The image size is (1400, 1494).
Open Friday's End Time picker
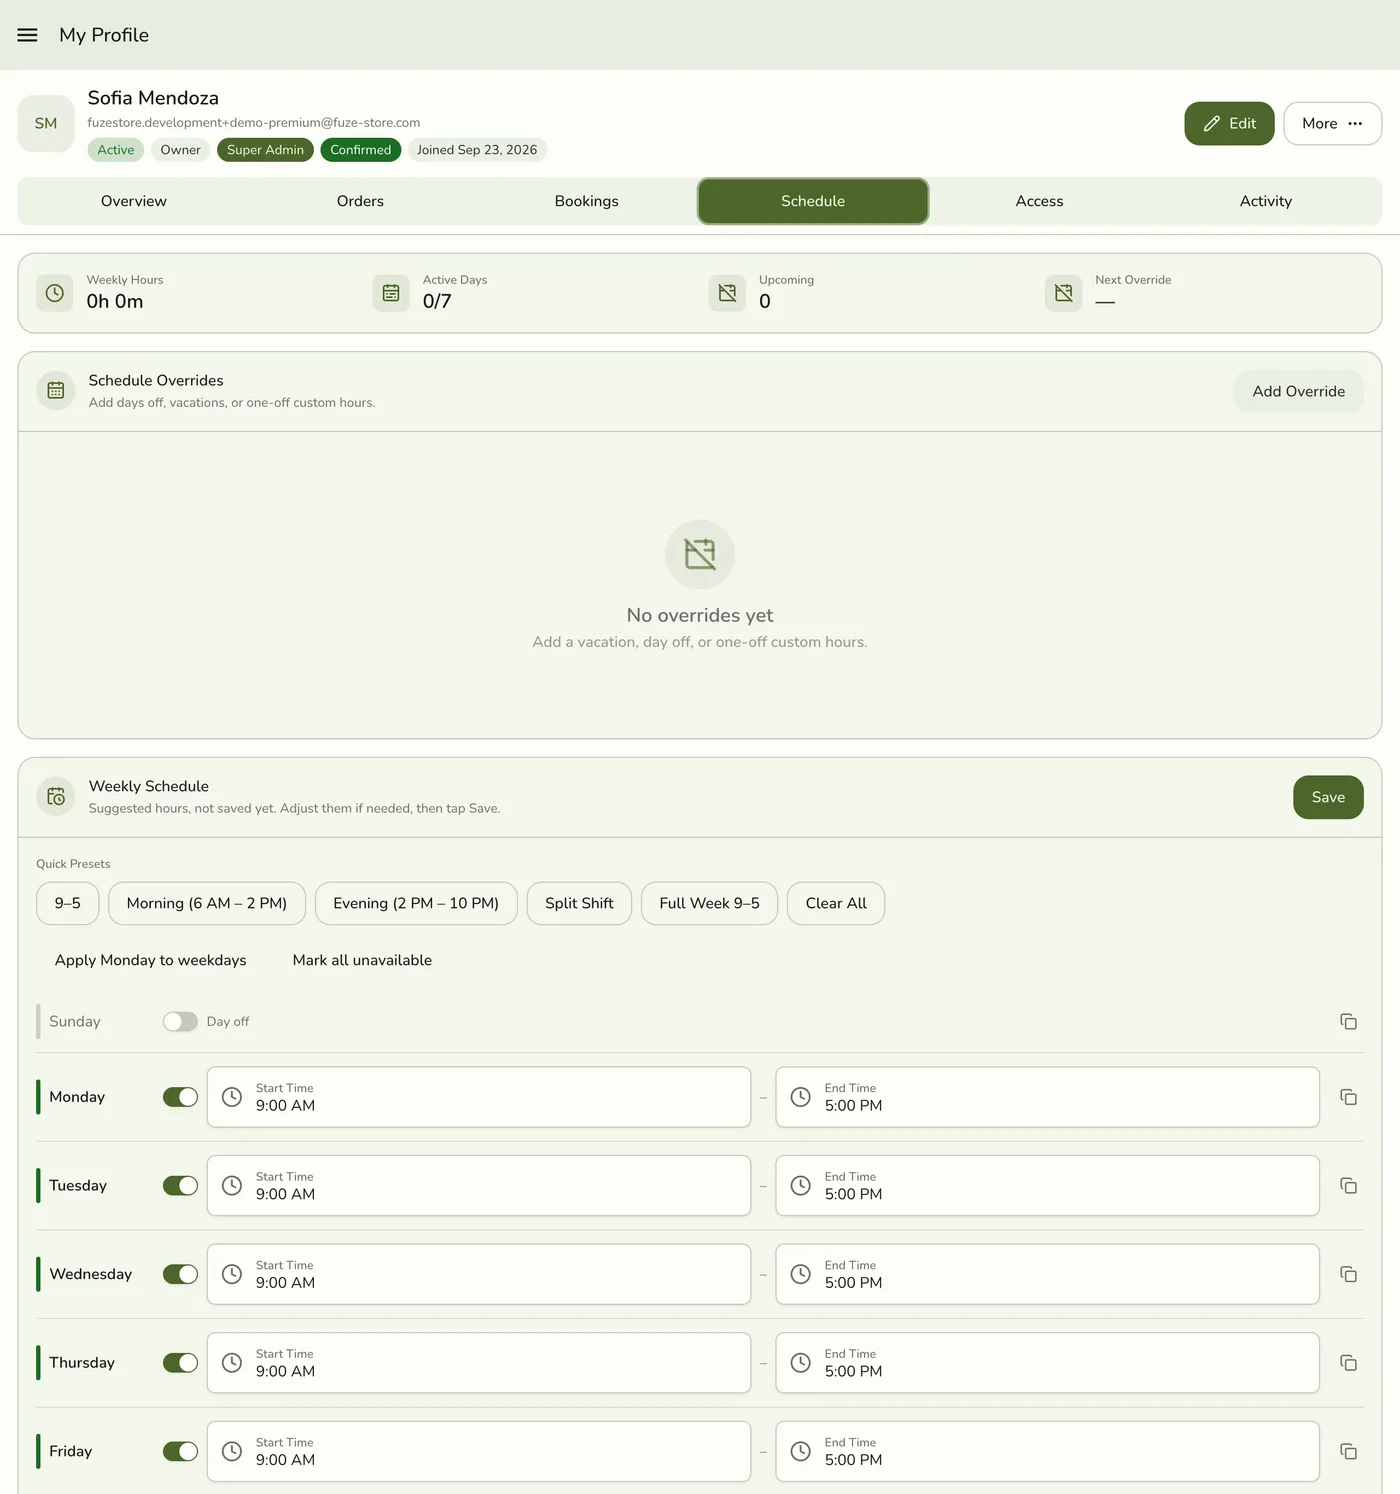coord(1047,1451)
